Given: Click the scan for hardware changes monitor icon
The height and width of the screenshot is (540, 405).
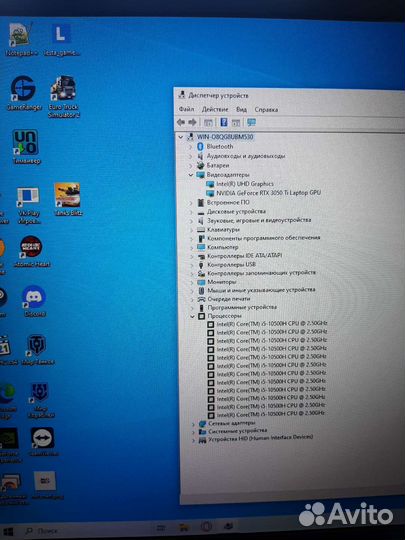Looking at the screenshot, I should click(x=251, y=122).
